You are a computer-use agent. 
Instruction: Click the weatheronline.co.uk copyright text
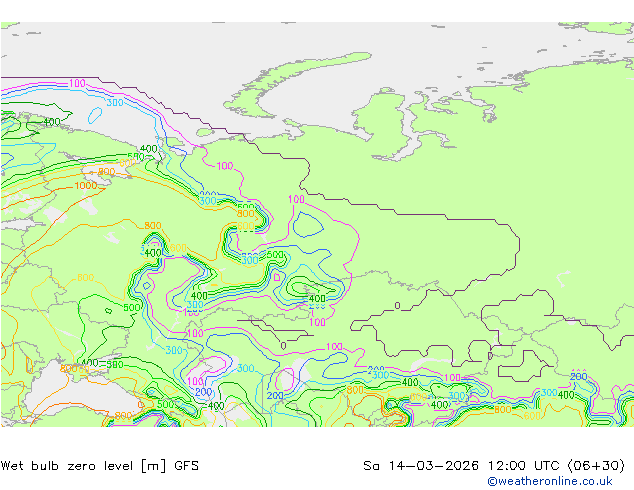(x=550, y=481)
